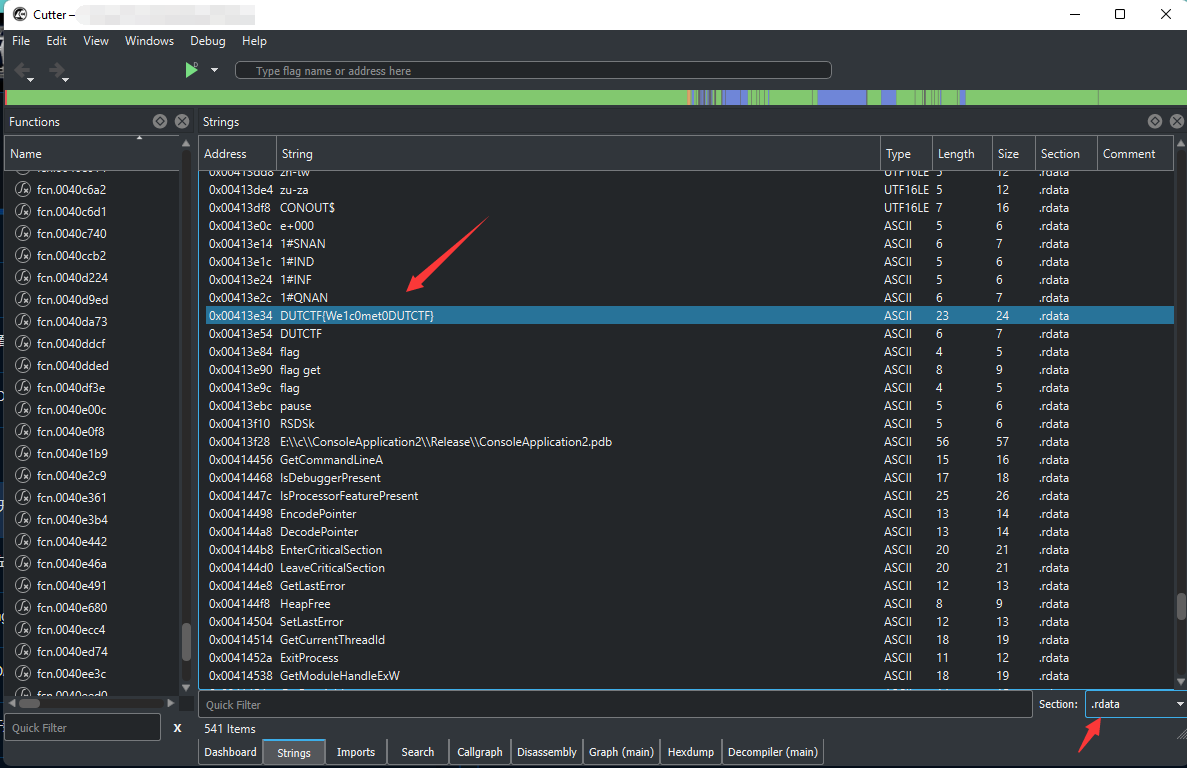Open the Windows menu
The width and height of the screenshot is (1187, 768).
[149, 41]
